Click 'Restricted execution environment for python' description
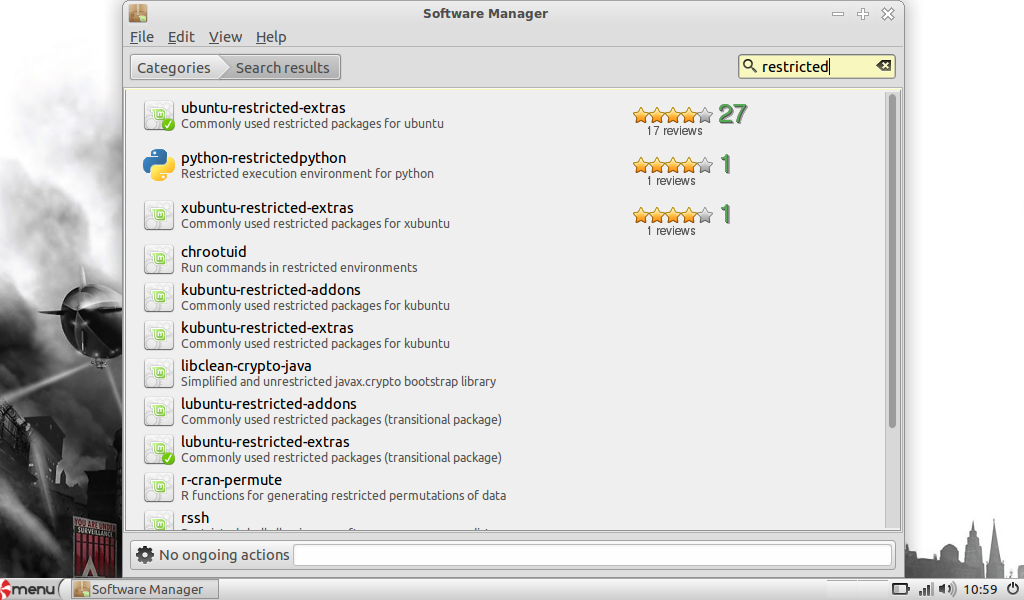Screen dimensions: 1024x600 click(x=307, y=174)
